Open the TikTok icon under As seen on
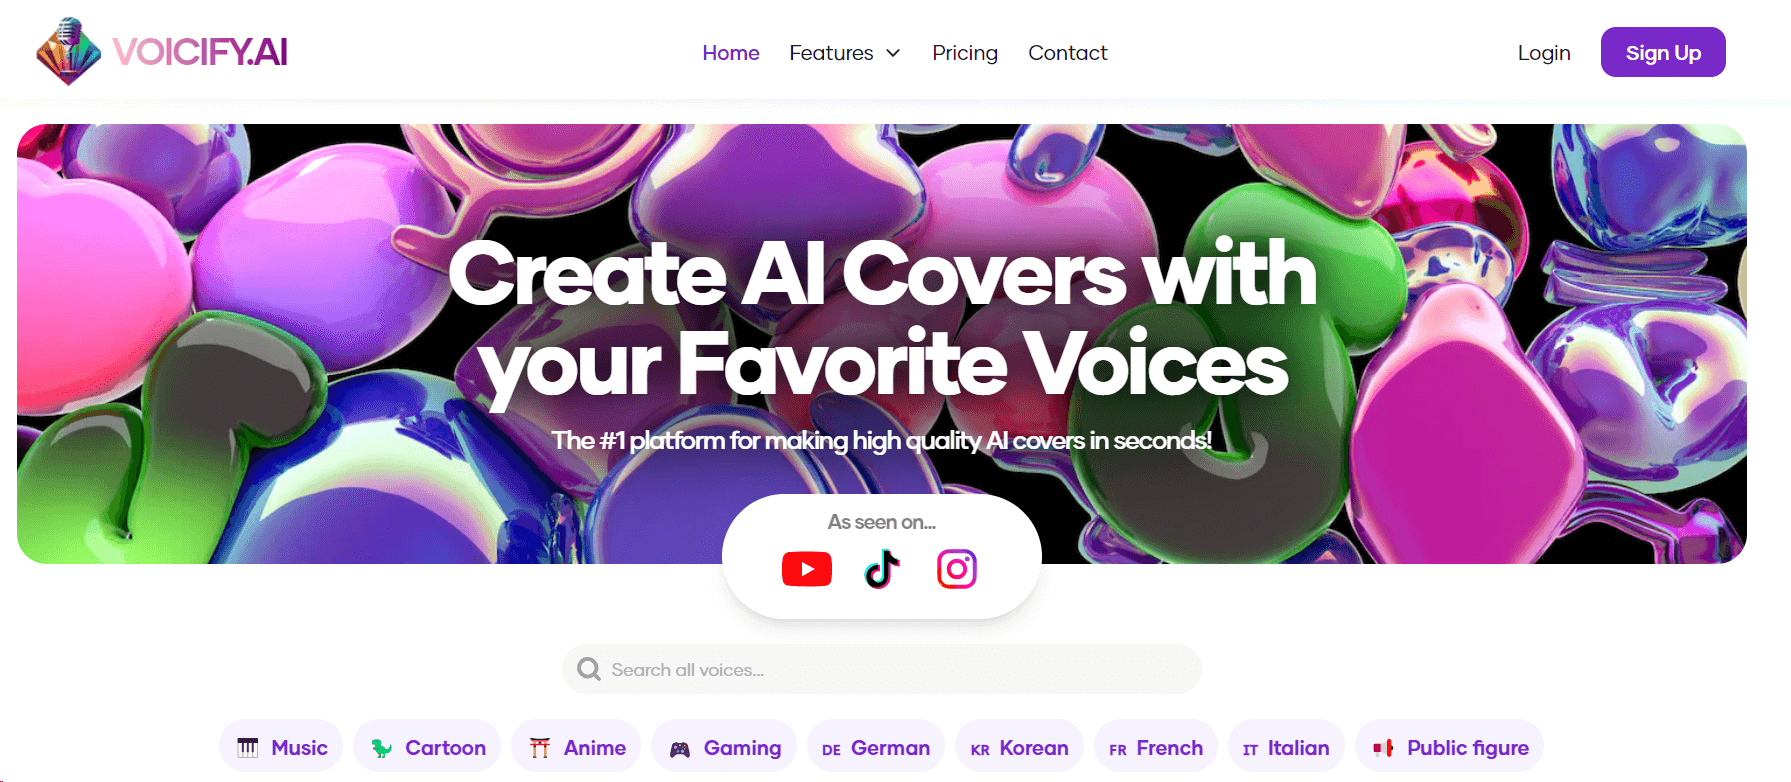 [882, 569]
